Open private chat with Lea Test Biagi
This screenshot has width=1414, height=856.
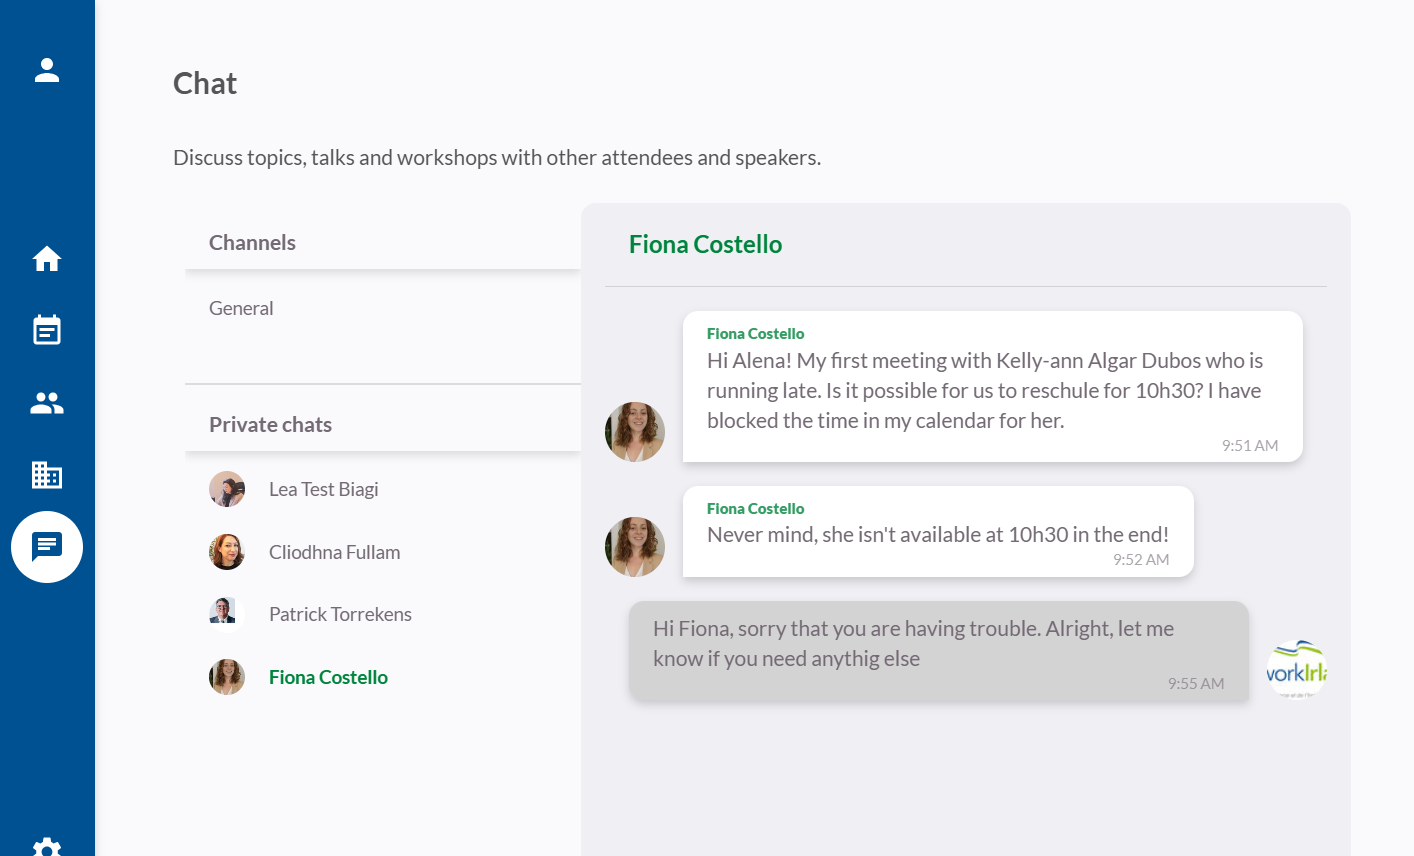pos(324,489)
